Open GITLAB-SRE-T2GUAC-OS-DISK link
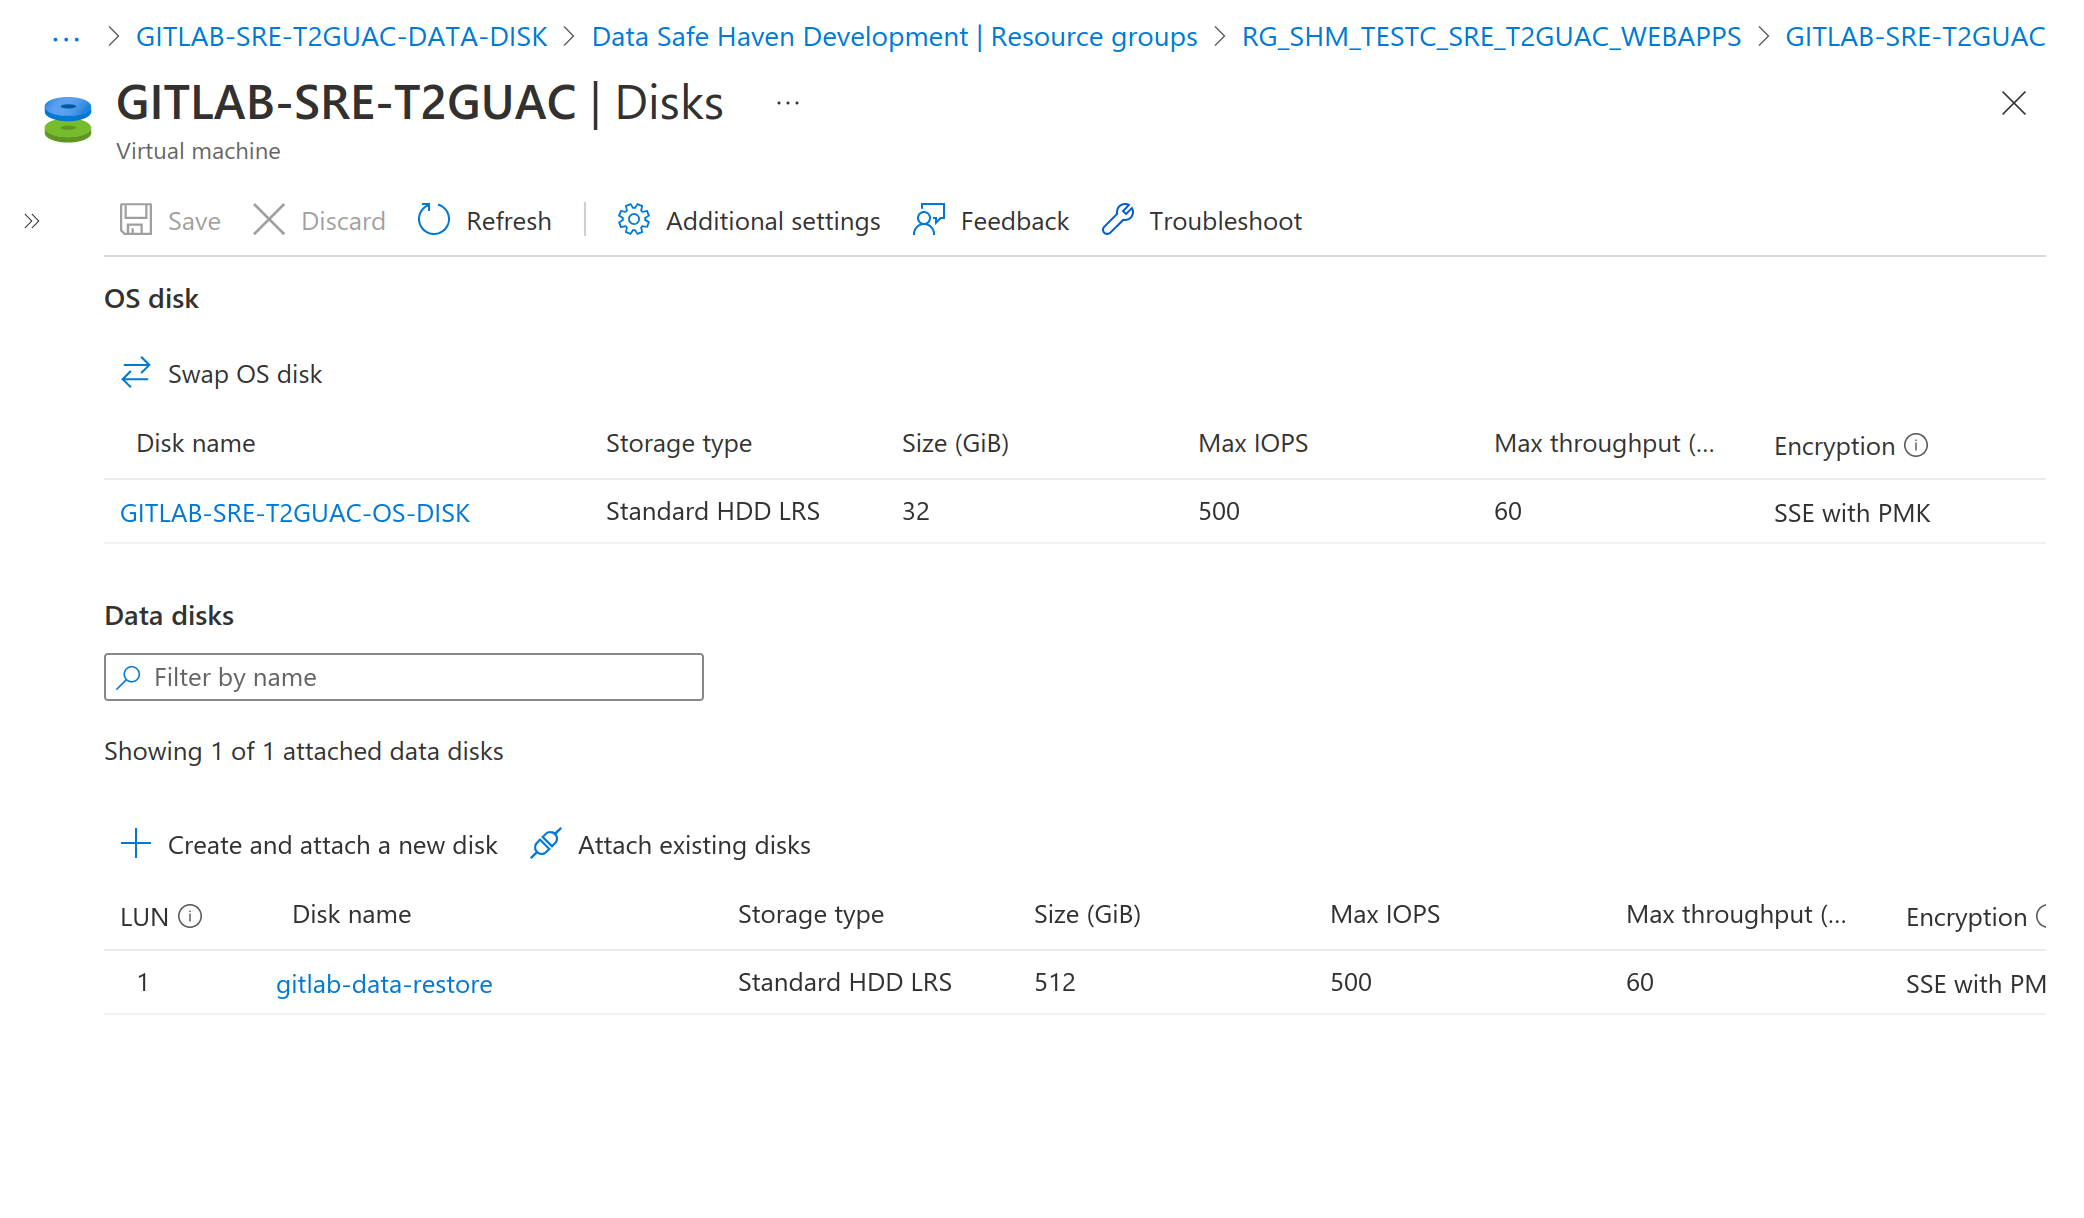 click(295, 513)
